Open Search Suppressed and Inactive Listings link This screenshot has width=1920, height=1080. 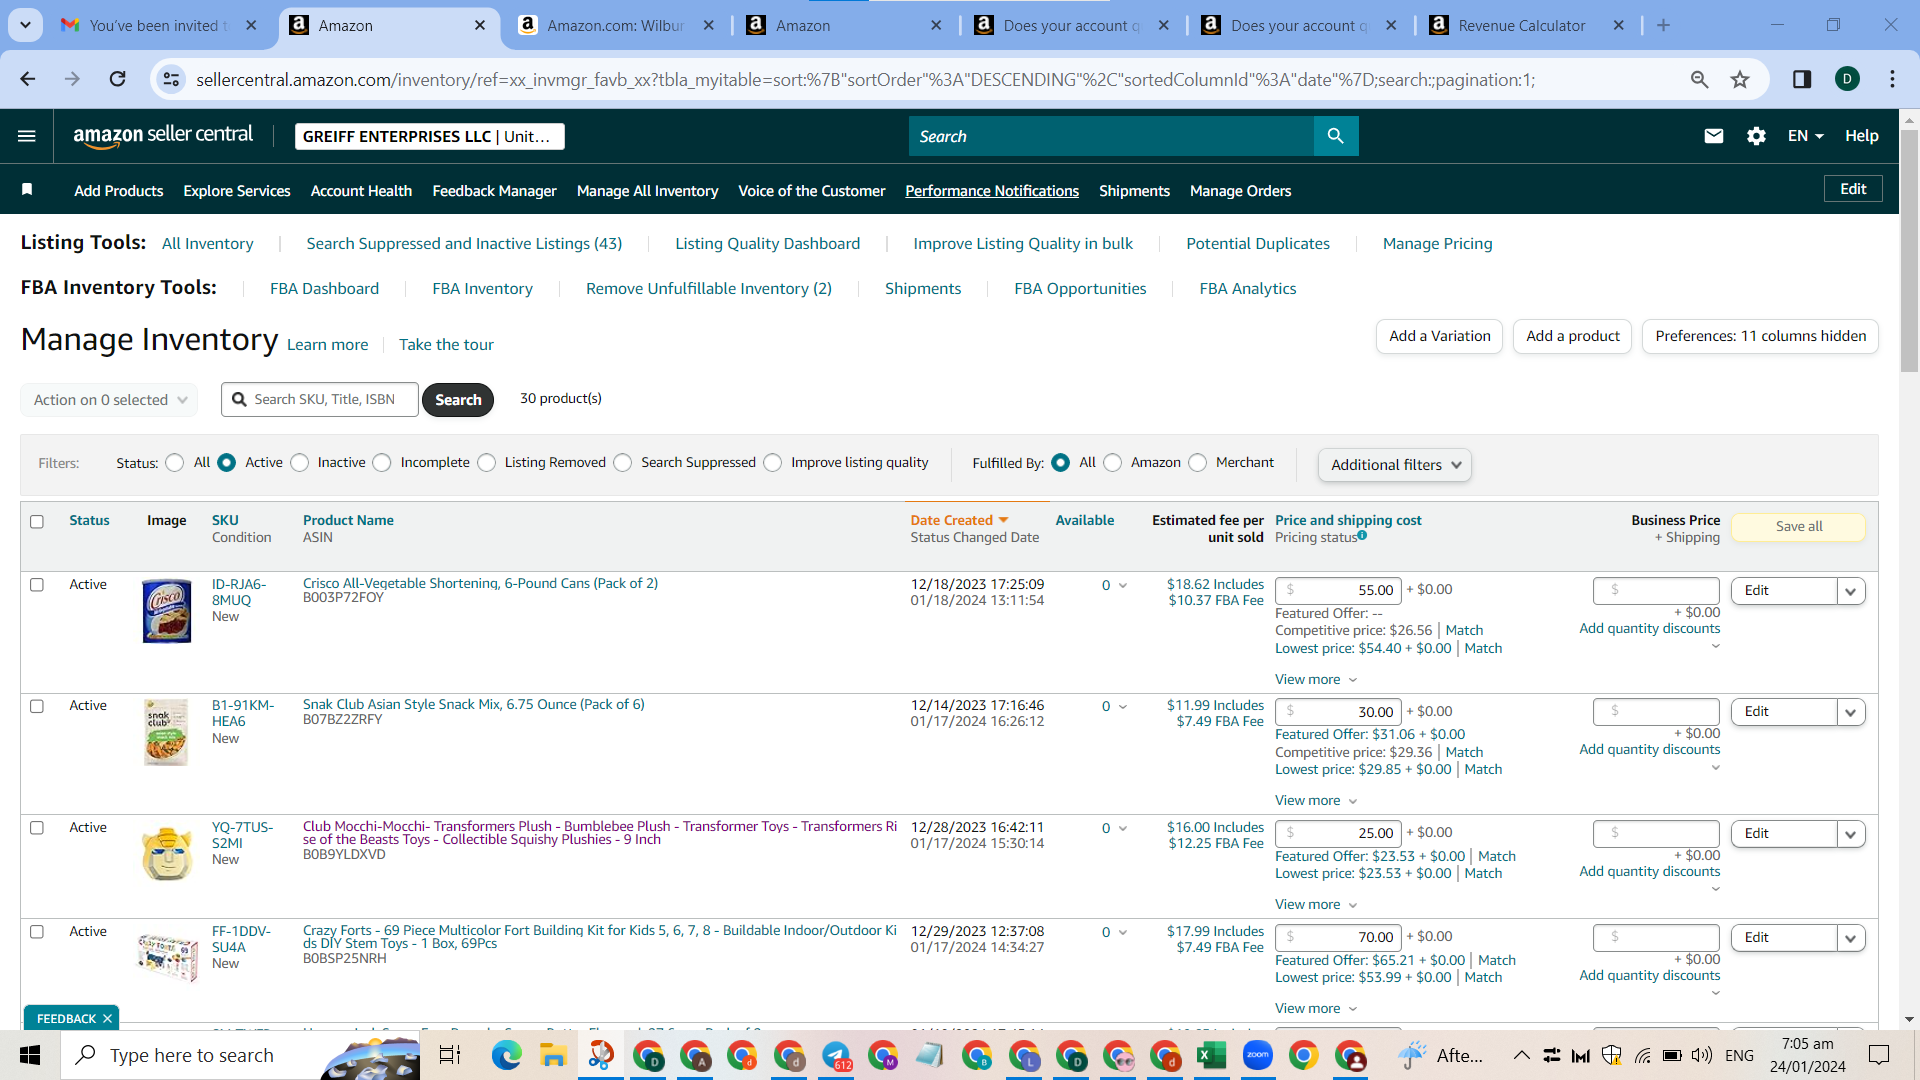[x=464, y=244]
